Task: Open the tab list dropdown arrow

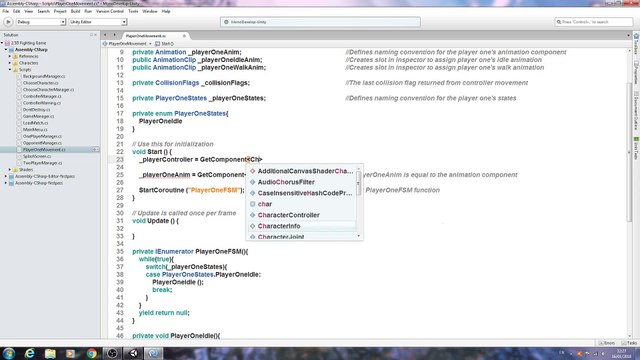Action: (628, 36)
